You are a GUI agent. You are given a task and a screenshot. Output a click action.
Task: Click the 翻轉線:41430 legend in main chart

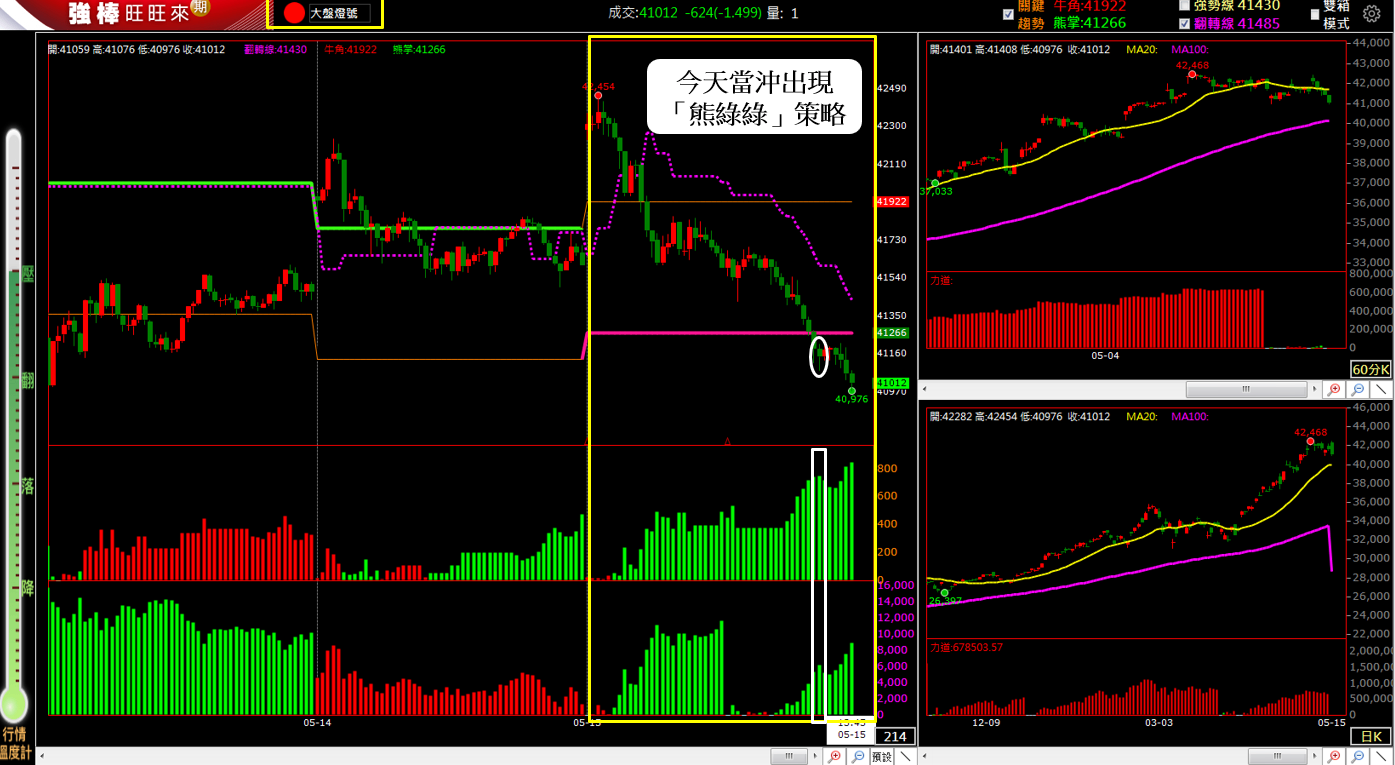[275, 48]
